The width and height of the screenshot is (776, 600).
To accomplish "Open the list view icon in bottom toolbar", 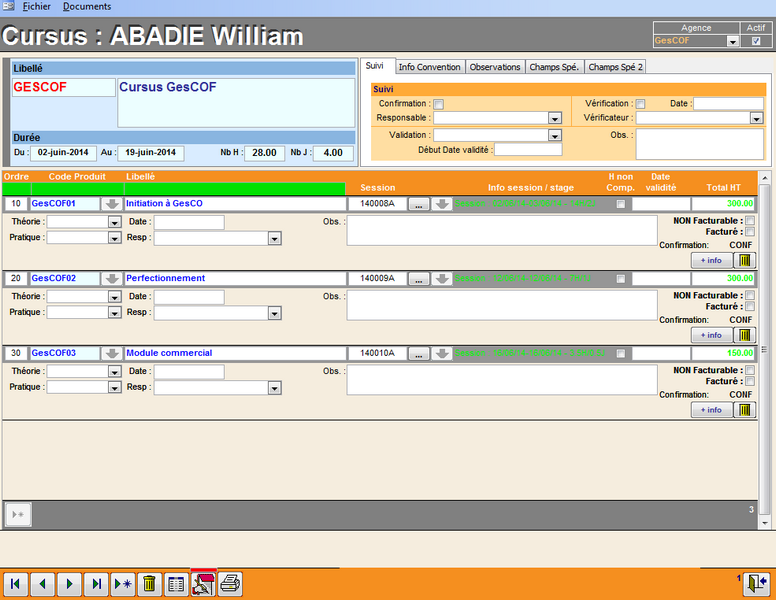I will [176, 584].
